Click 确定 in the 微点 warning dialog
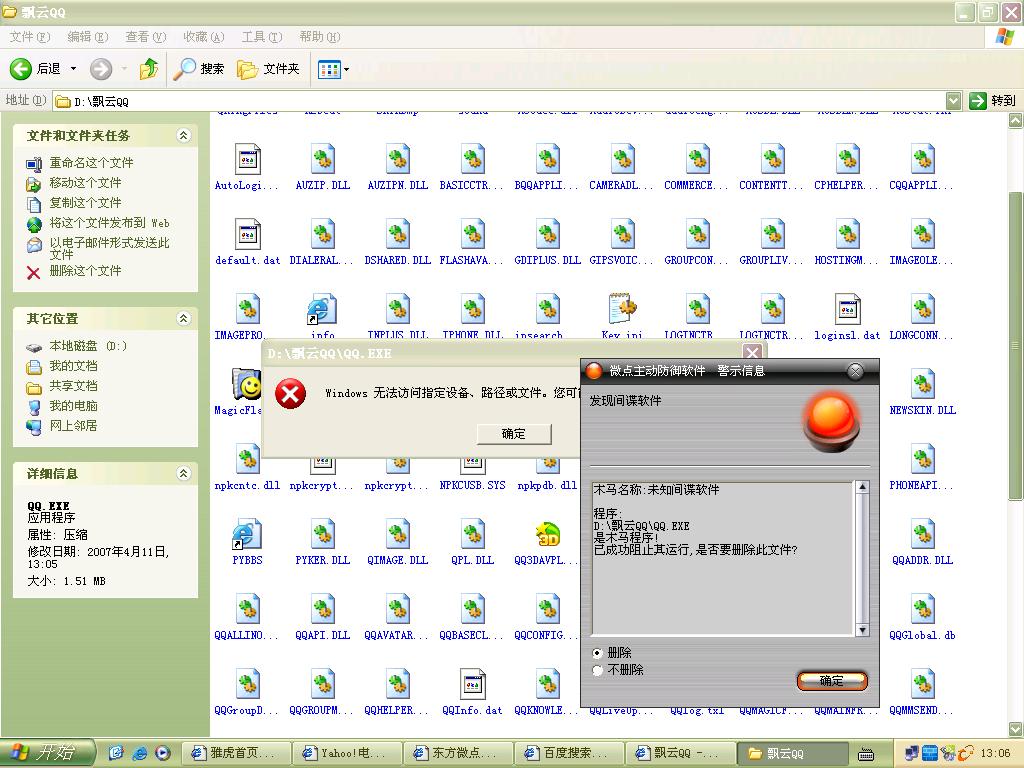Screen dimensions: 1024x768 [832, 681]
